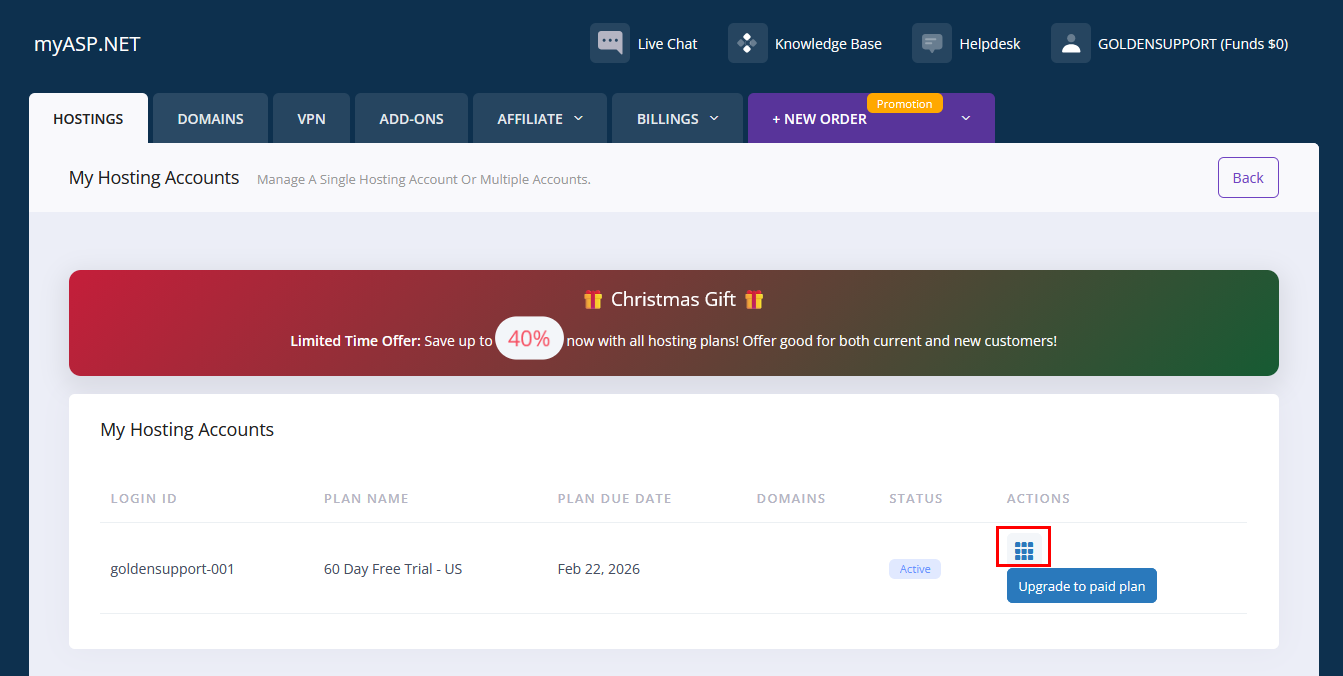The height and width of the screenshot is (676, 1343).
Task: Click the Knowledge Base diamond icon
Action: coord(747,43)
